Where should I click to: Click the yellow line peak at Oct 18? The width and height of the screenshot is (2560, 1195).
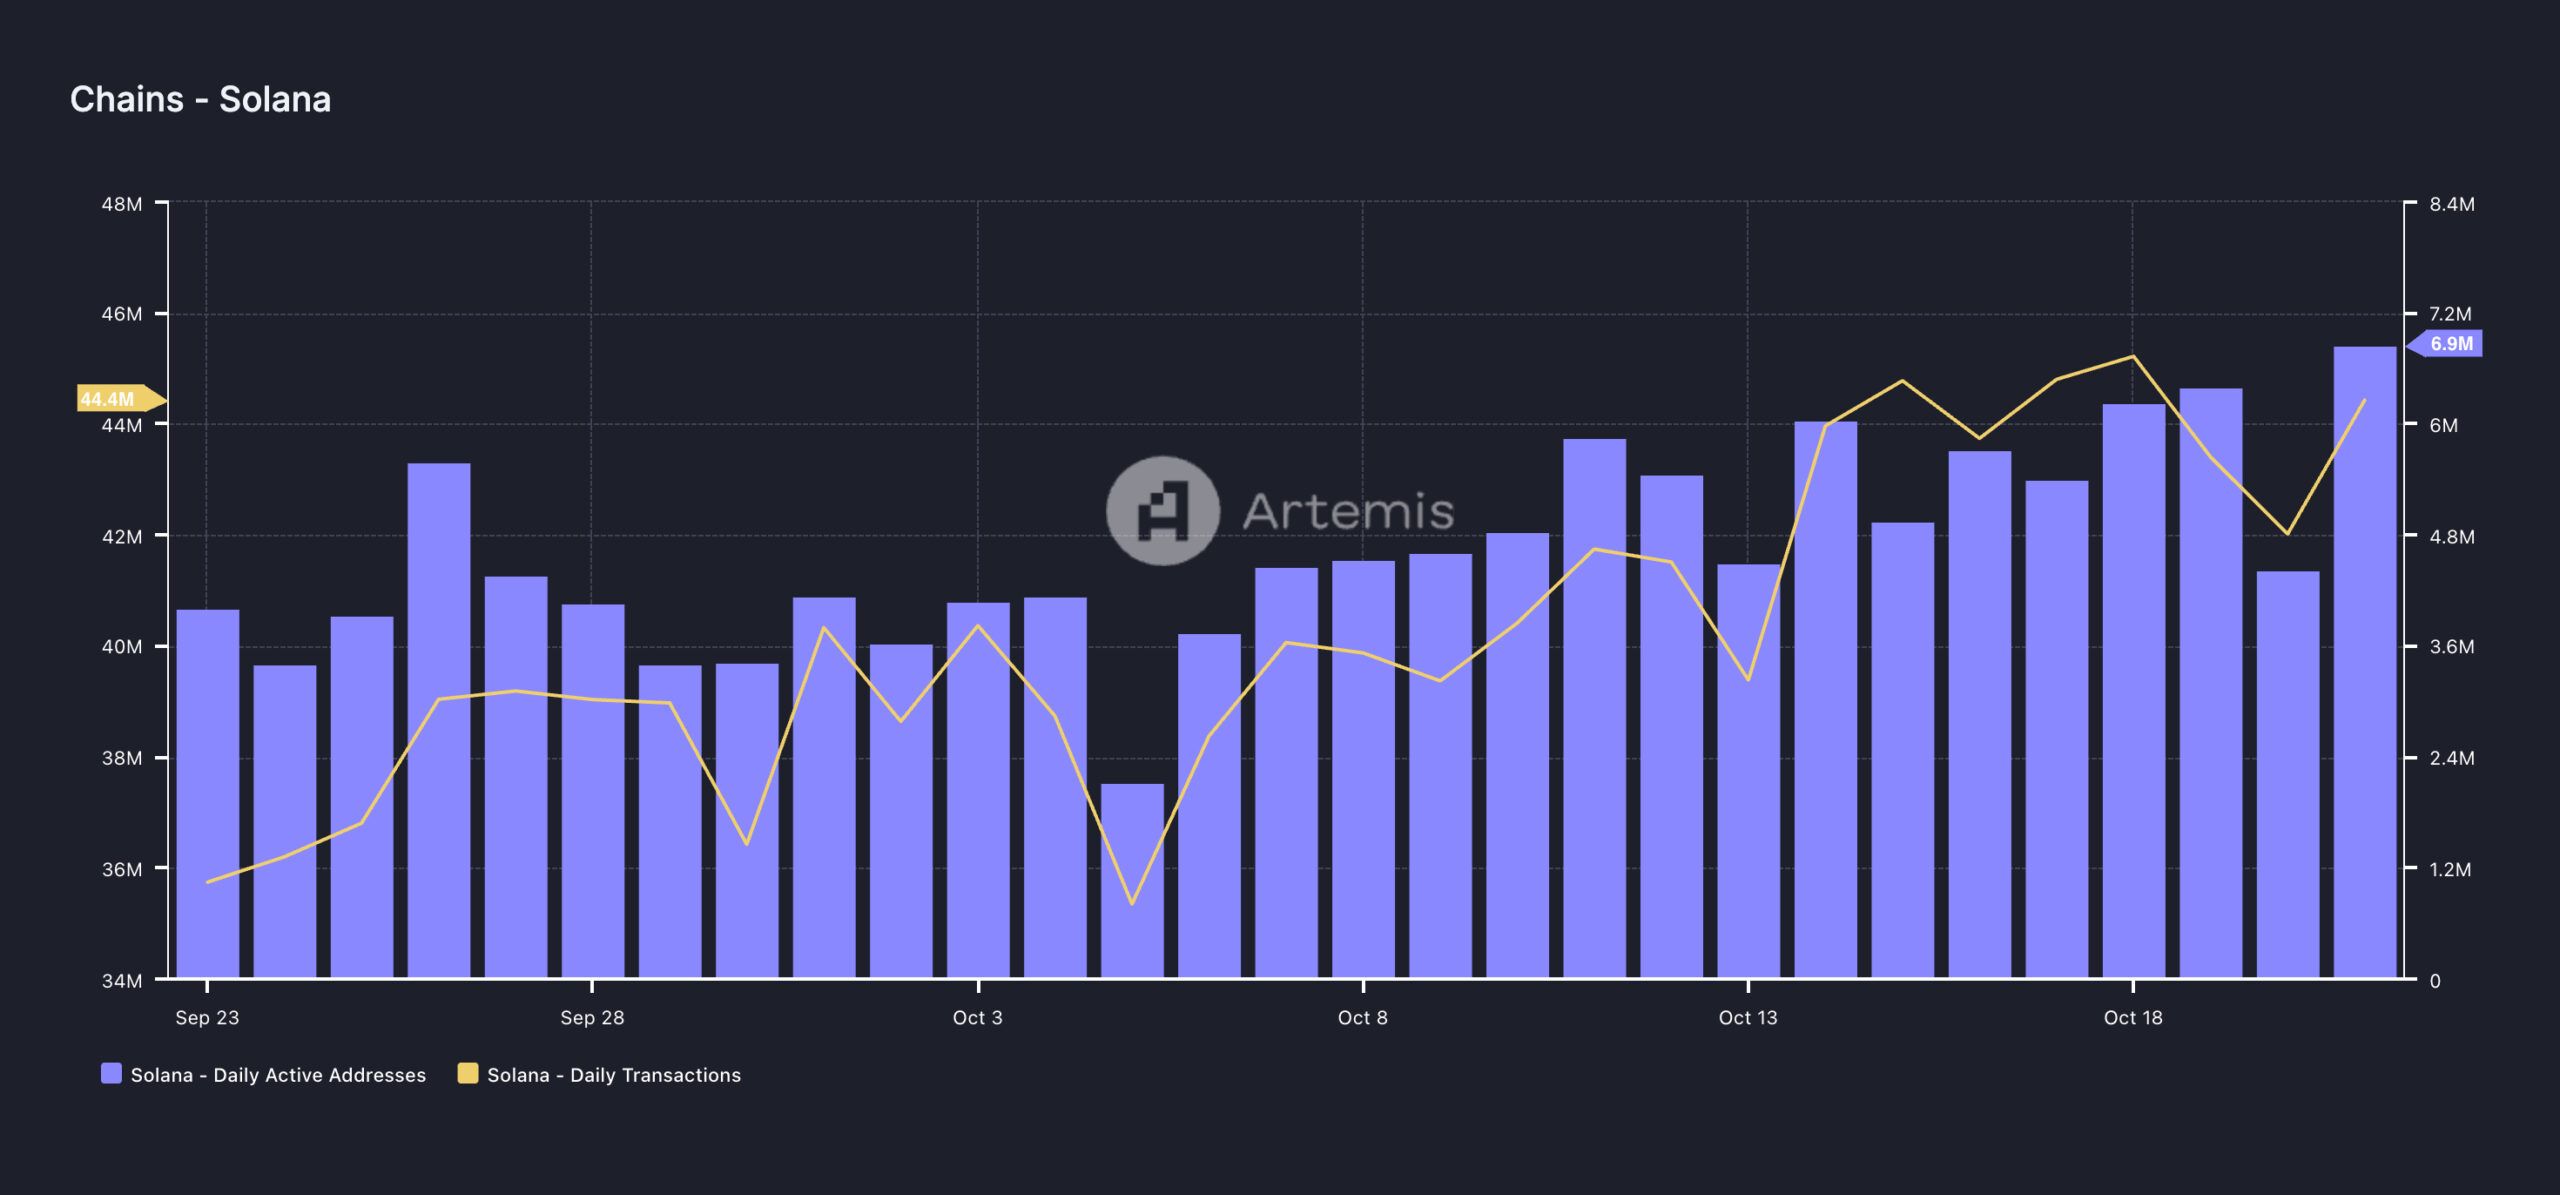(2133, 356)
